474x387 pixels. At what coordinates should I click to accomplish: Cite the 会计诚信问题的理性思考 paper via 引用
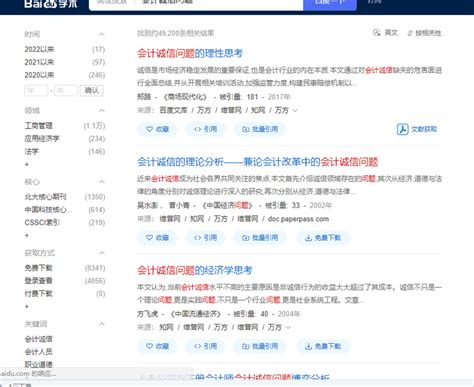pyautogui.click(x=205, y=129)
